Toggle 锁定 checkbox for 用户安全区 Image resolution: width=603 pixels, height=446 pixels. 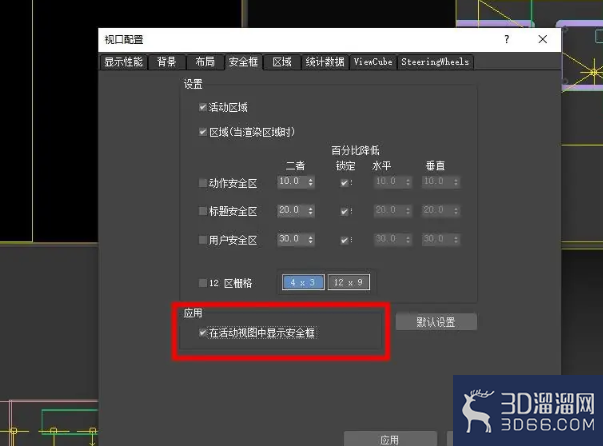344,240
